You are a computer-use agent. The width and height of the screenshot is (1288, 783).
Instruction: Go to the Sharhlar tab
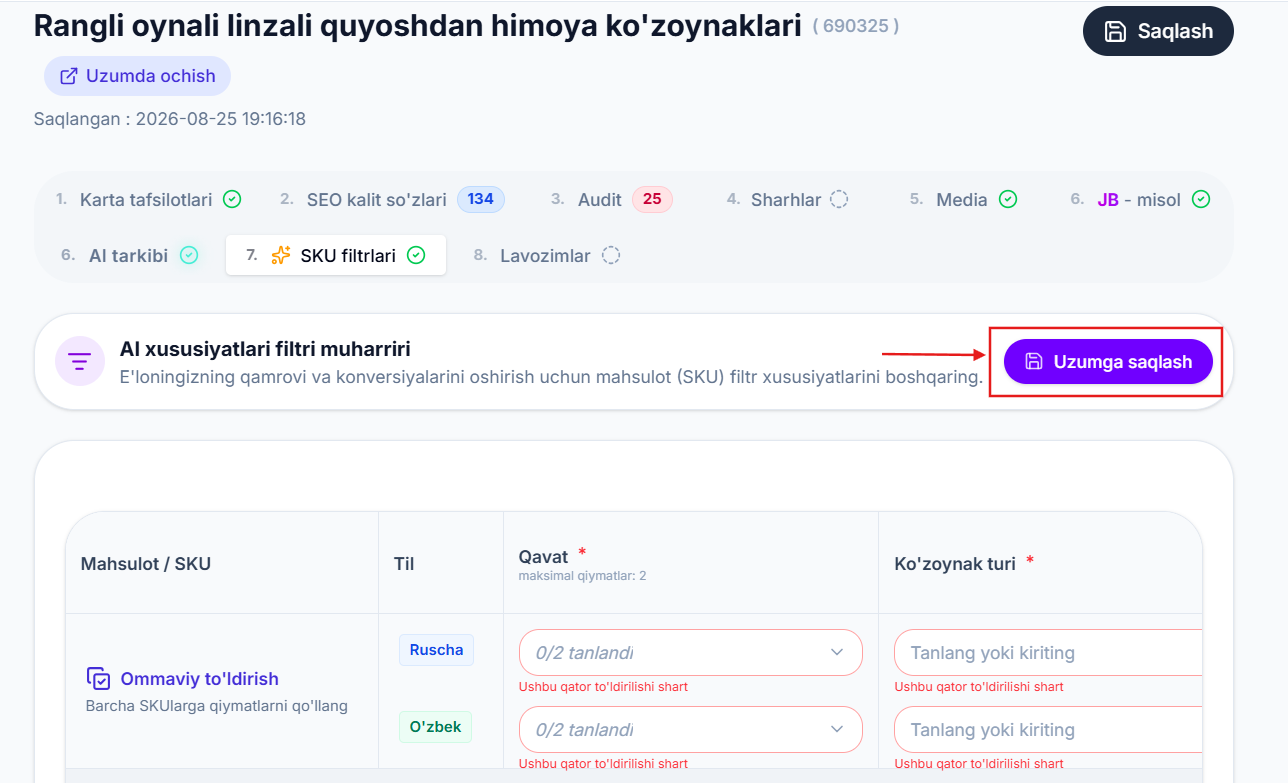(x=787, y=199)
